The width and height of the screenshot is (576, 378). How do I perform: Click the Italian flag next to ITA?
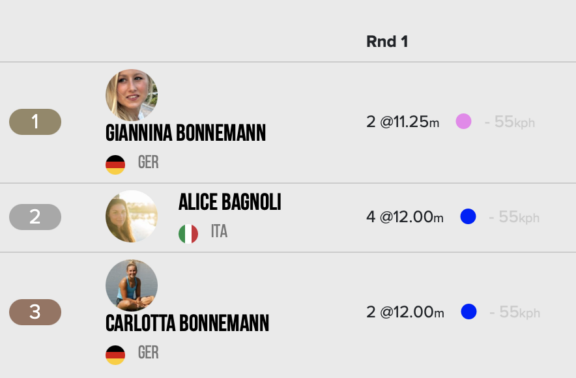coord(188,234)
